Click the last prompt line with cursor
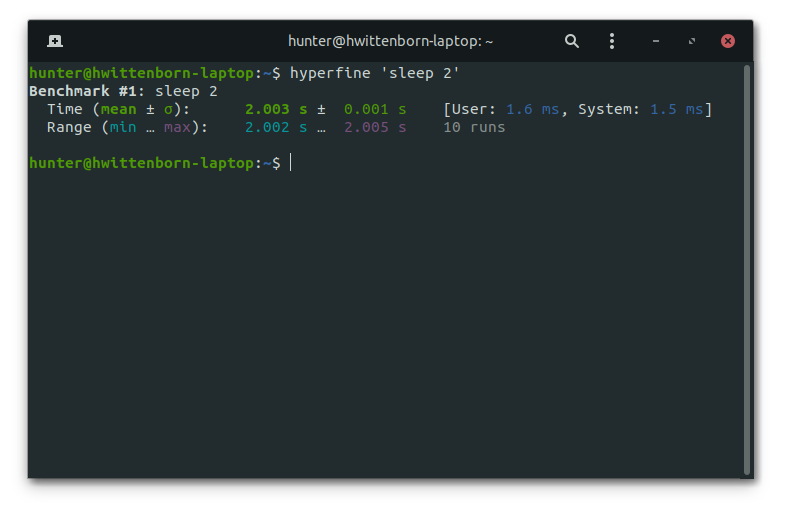The width and height of the screenshot is (785, 518). click(160, 163)
